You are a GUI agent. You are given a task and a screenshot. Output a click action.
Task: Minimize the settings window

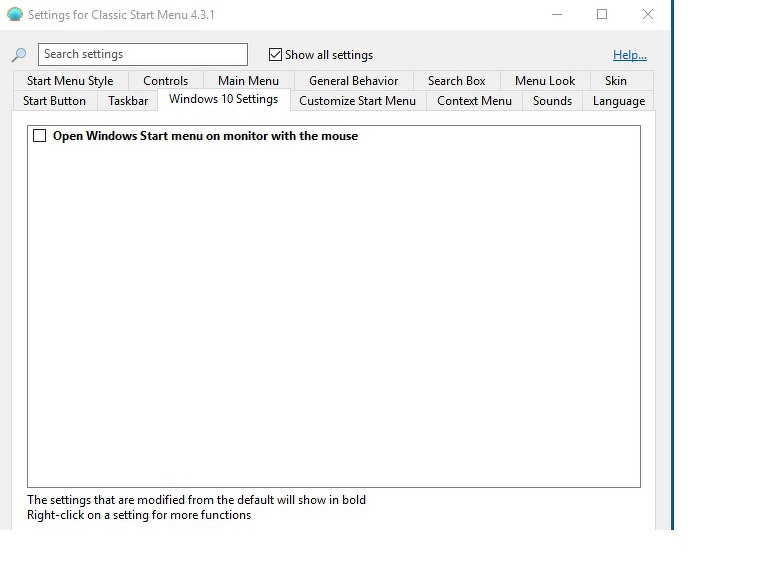coord(557,14)
